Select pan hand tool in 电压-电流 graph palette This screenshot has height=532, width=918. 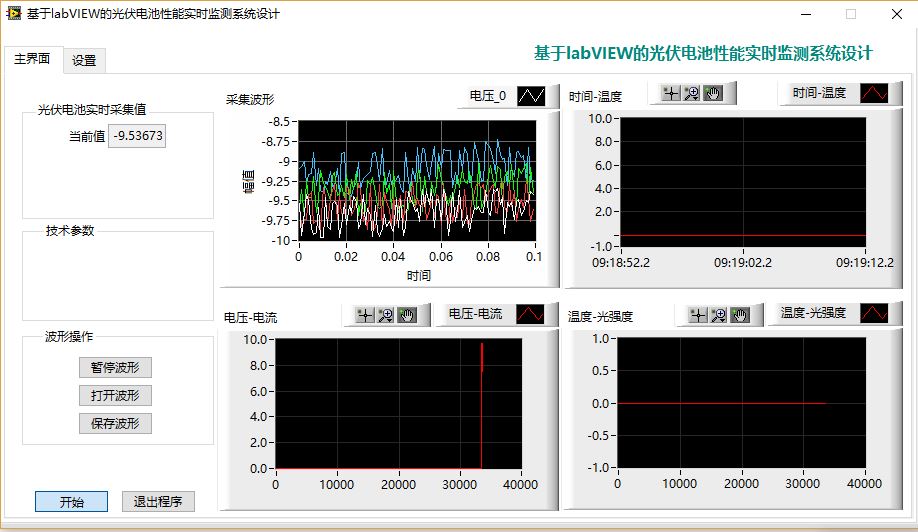point(407,315)
